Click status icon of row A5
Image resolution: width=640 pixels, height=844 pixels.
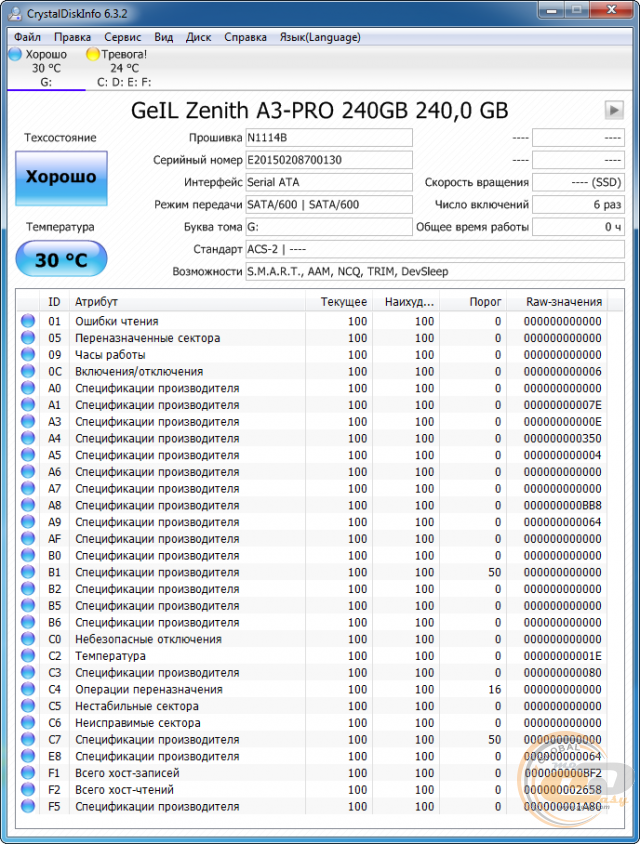click(28, 455)
